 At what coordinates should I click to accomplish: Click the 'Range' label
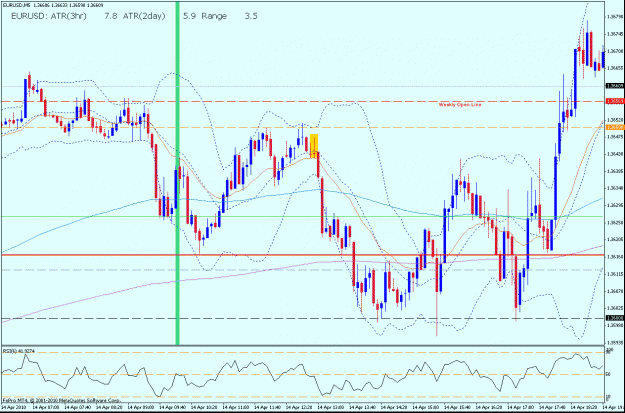(x=214, y=16)
